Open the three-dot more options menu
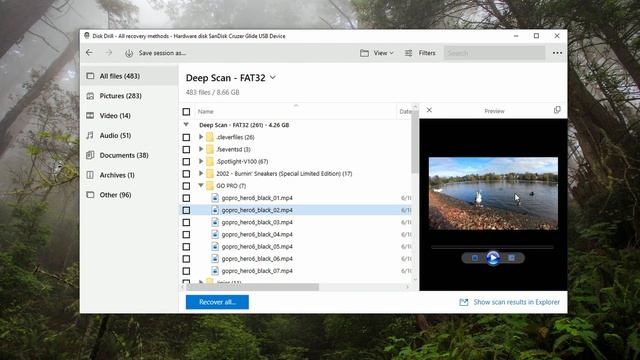Image resolution: width=640 pixels, height=360 pixels. pos(557,53)
